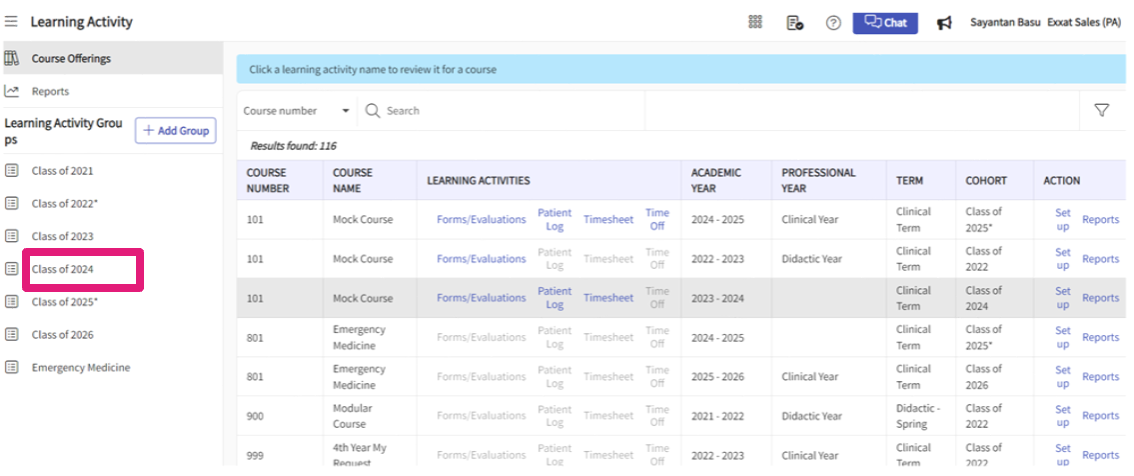
Task: Open the hamburger navigation menu
Action: tap(11, 22)
